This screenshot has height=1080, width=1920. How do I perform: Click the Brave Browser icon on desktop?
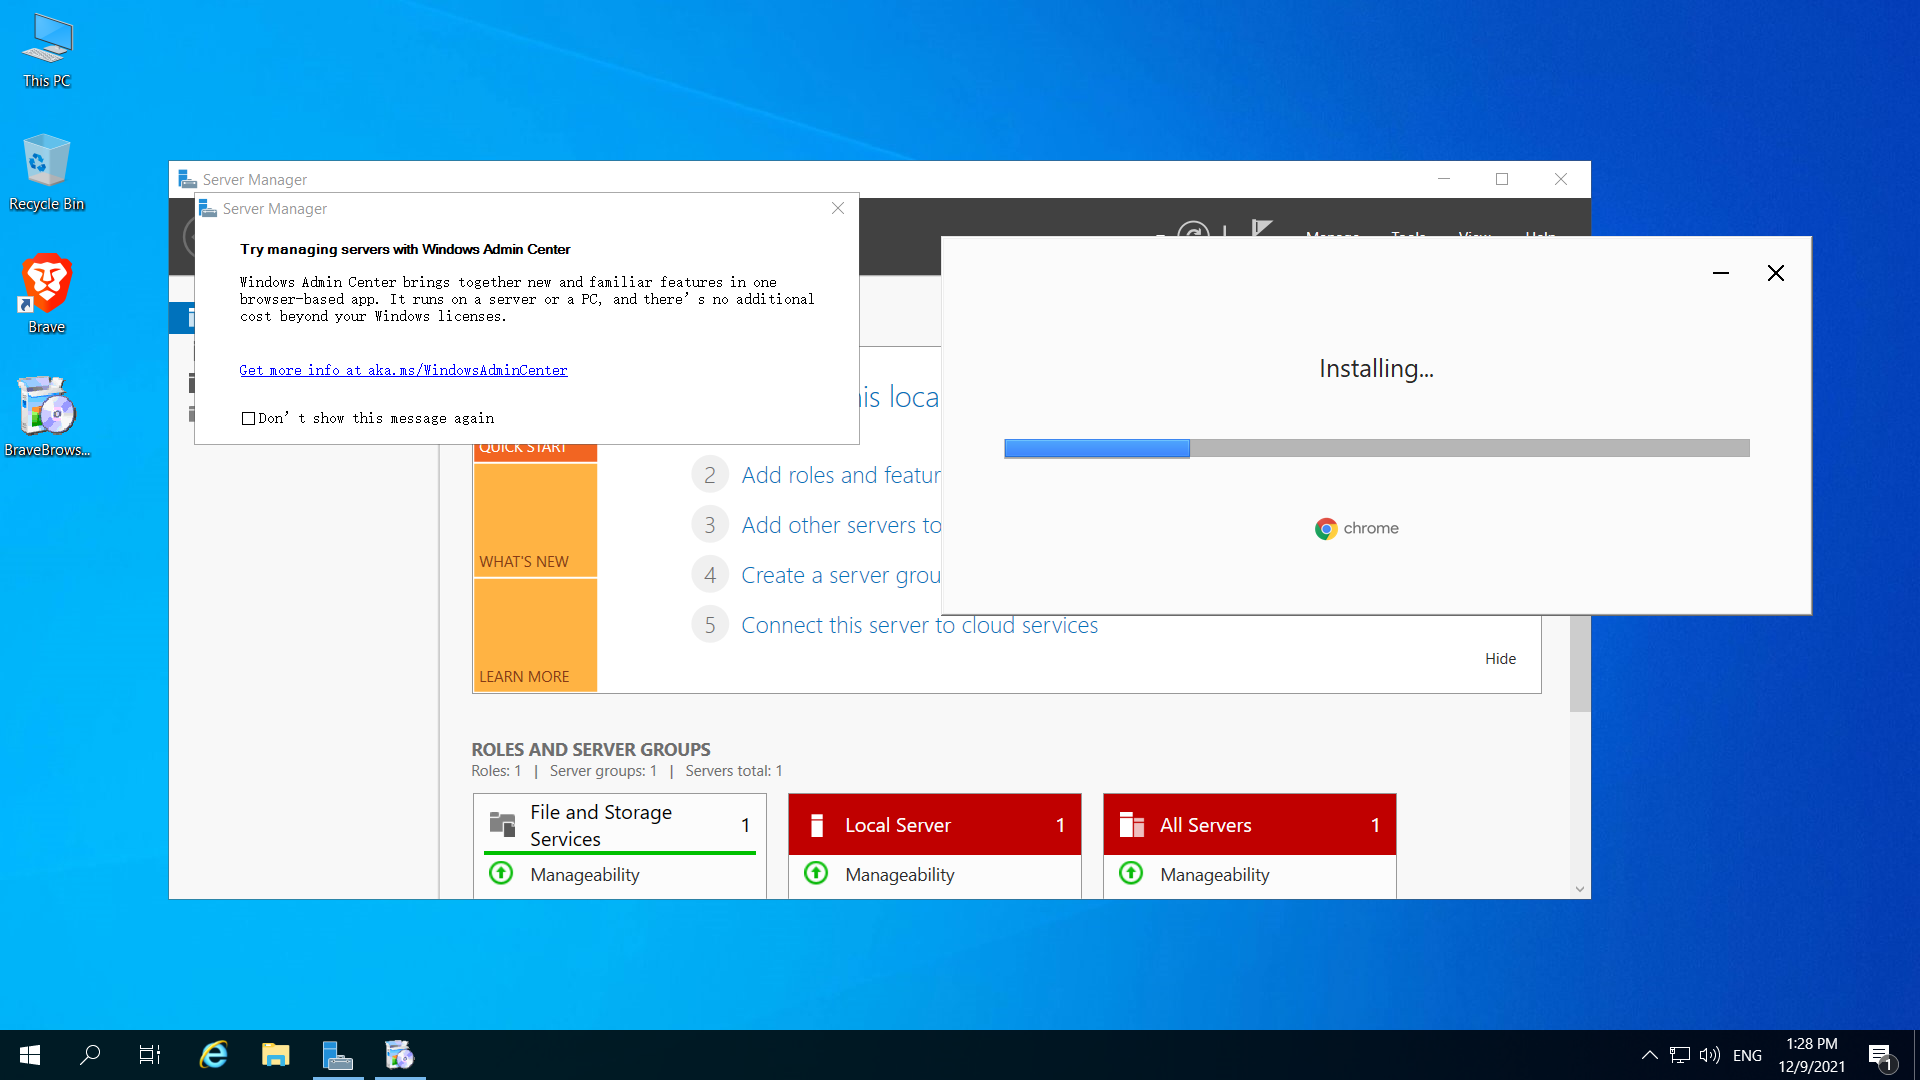pos(47,286)
